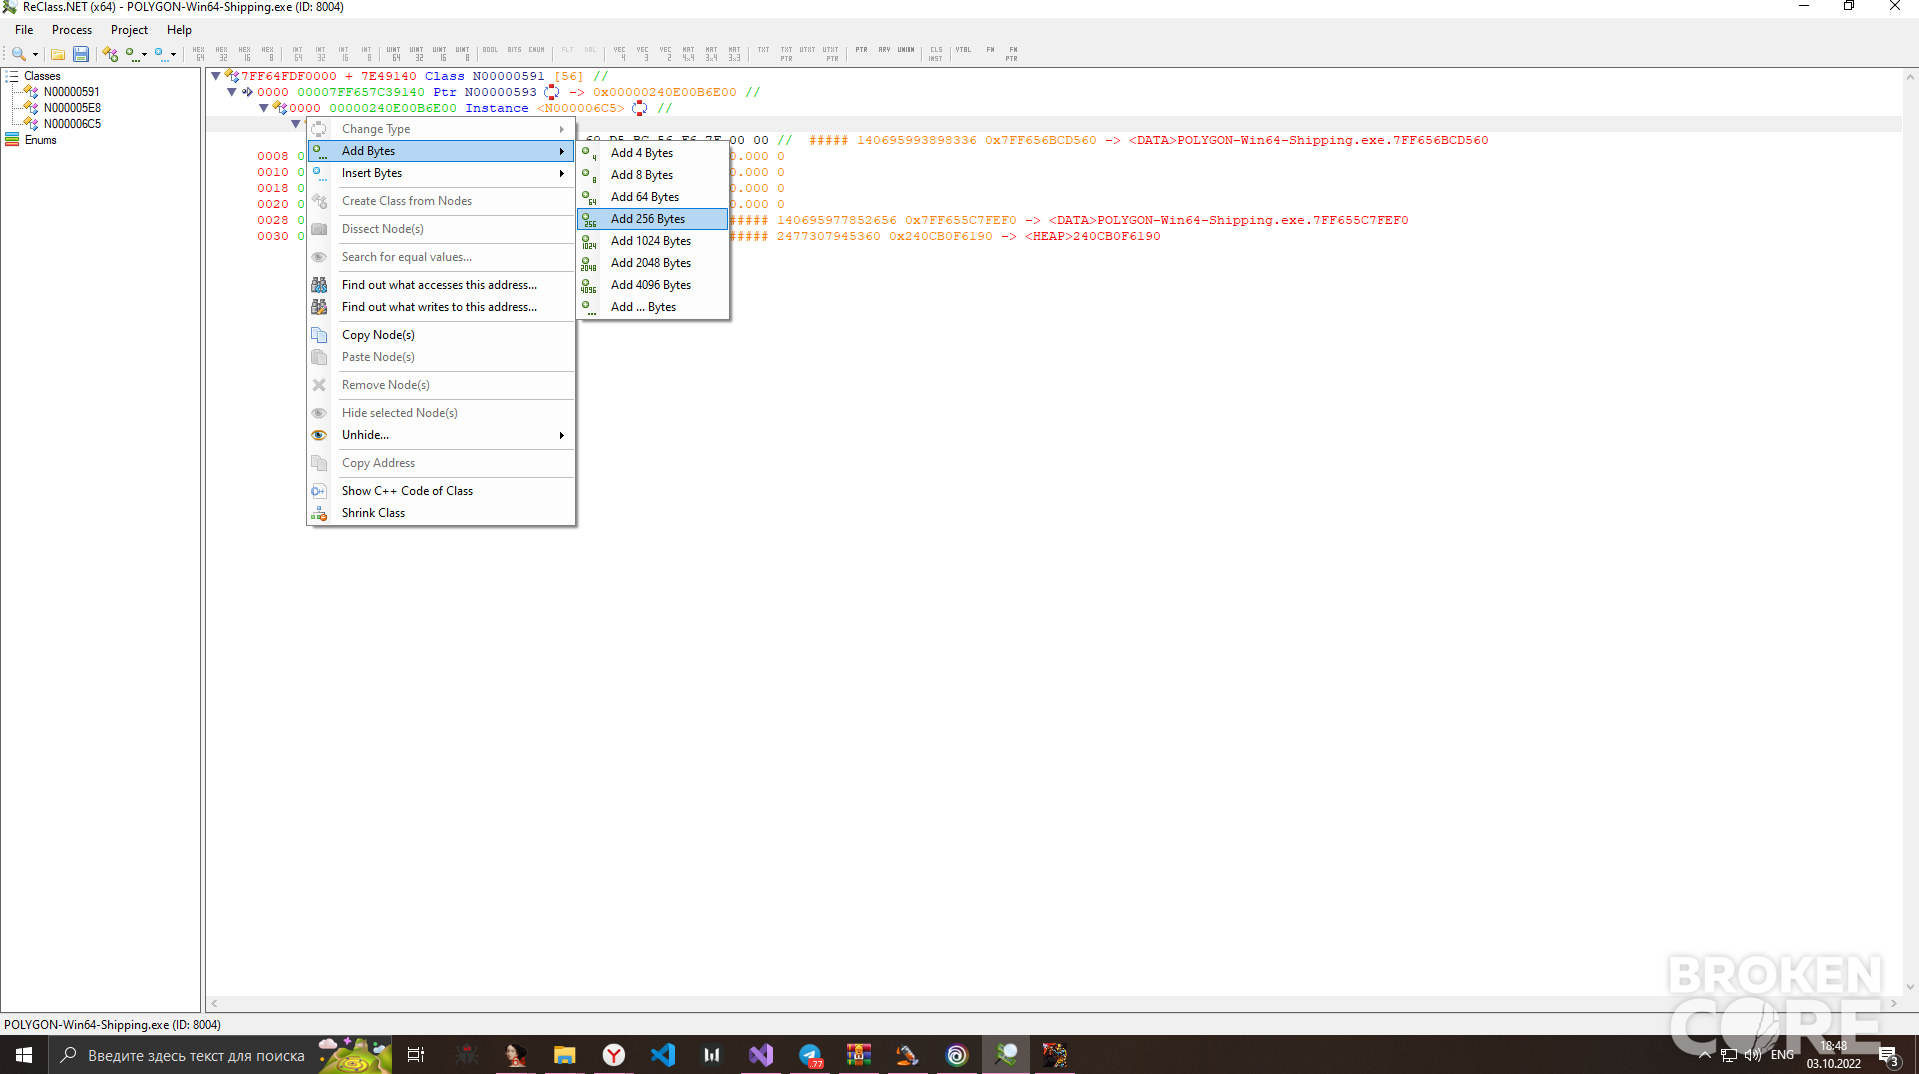
Task: Select the Vec 3 node type
Action: point(642,53)
